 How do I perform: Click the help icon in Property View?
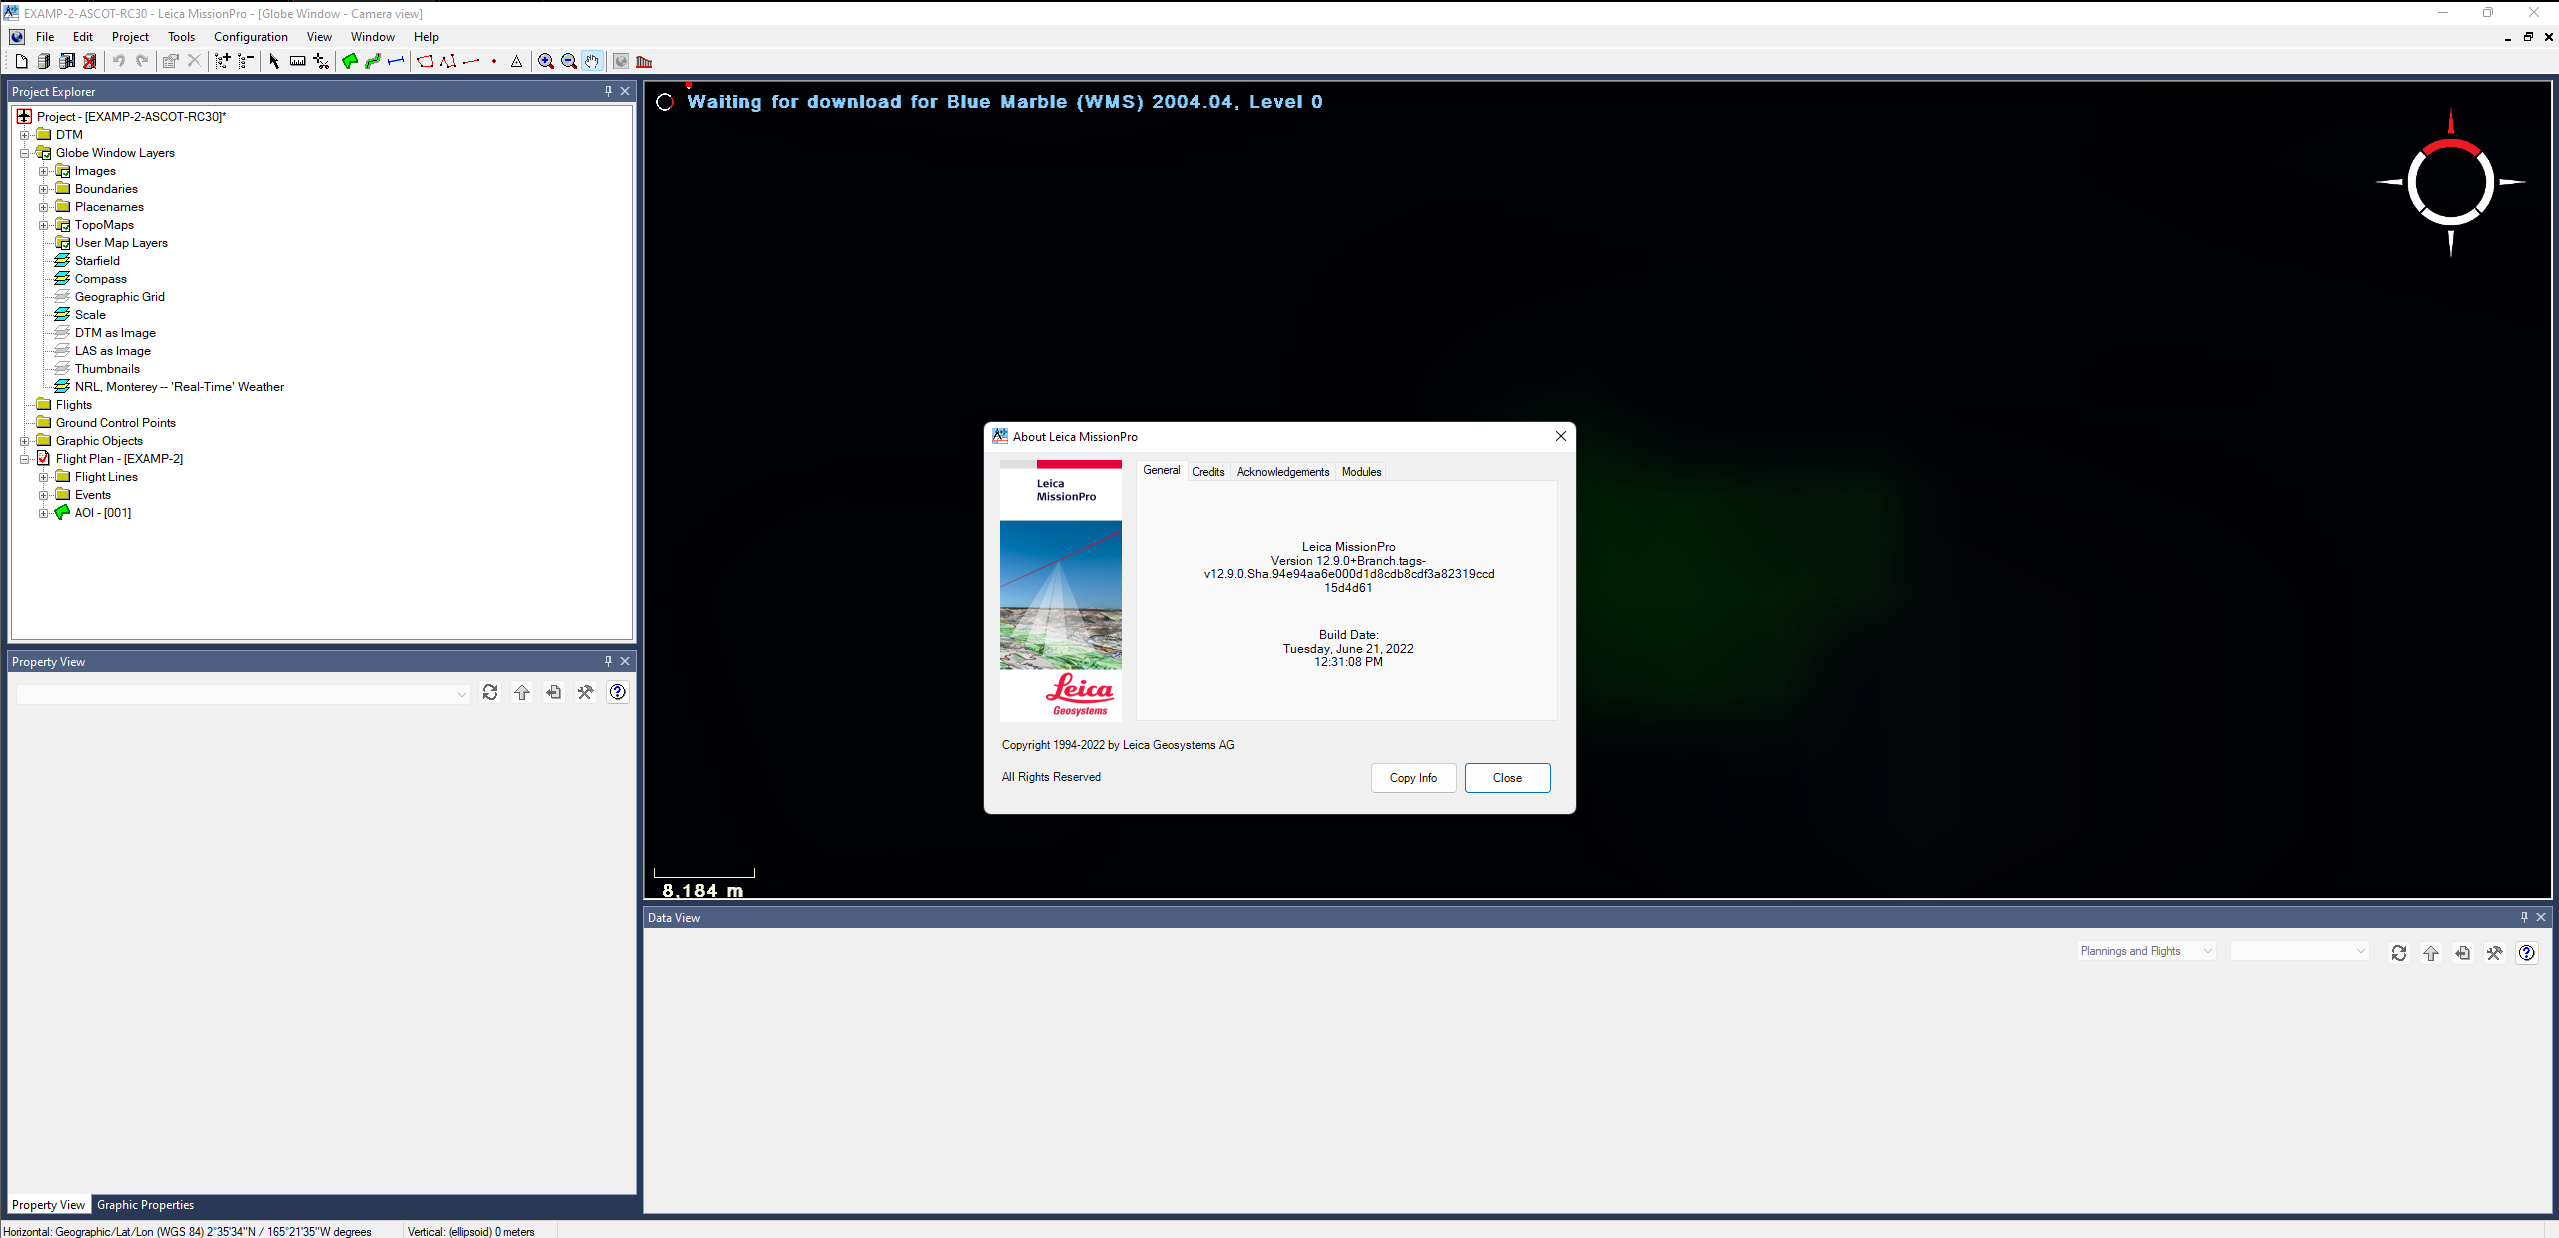point(618,692)
